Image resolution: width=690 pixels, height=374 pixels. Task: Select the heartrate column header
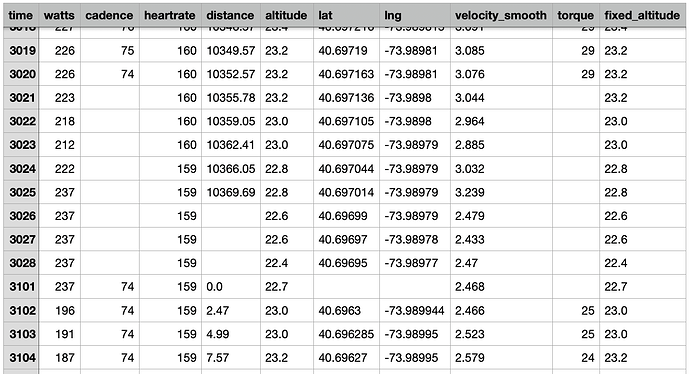(170, 15)
